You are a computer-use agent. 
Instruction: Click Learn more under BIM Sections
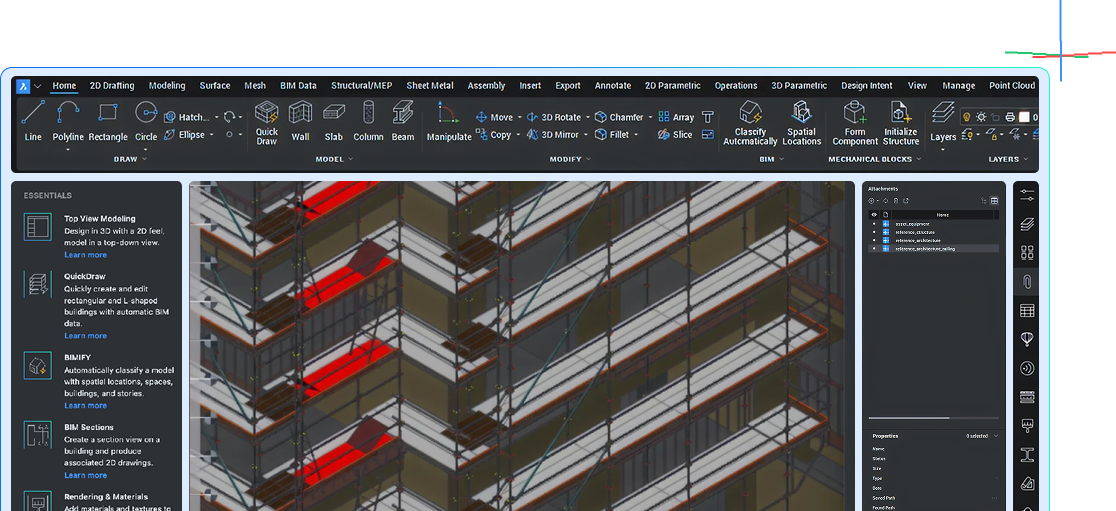coord(85,475)
